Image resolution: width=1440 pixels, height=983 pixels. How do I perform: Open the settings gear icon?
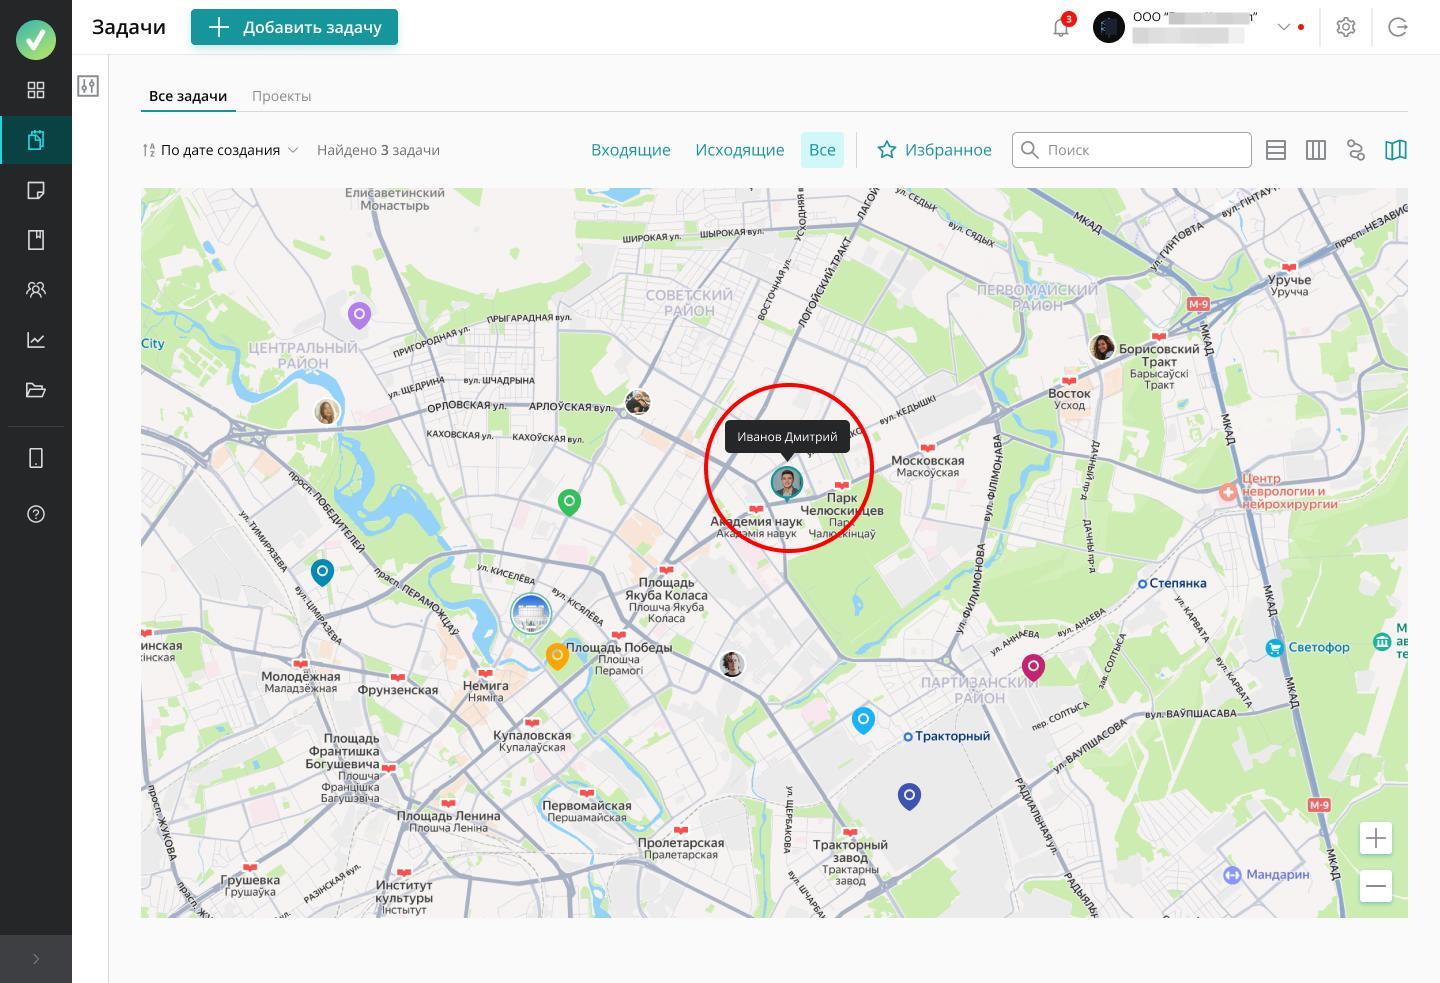coord(1346,27)
